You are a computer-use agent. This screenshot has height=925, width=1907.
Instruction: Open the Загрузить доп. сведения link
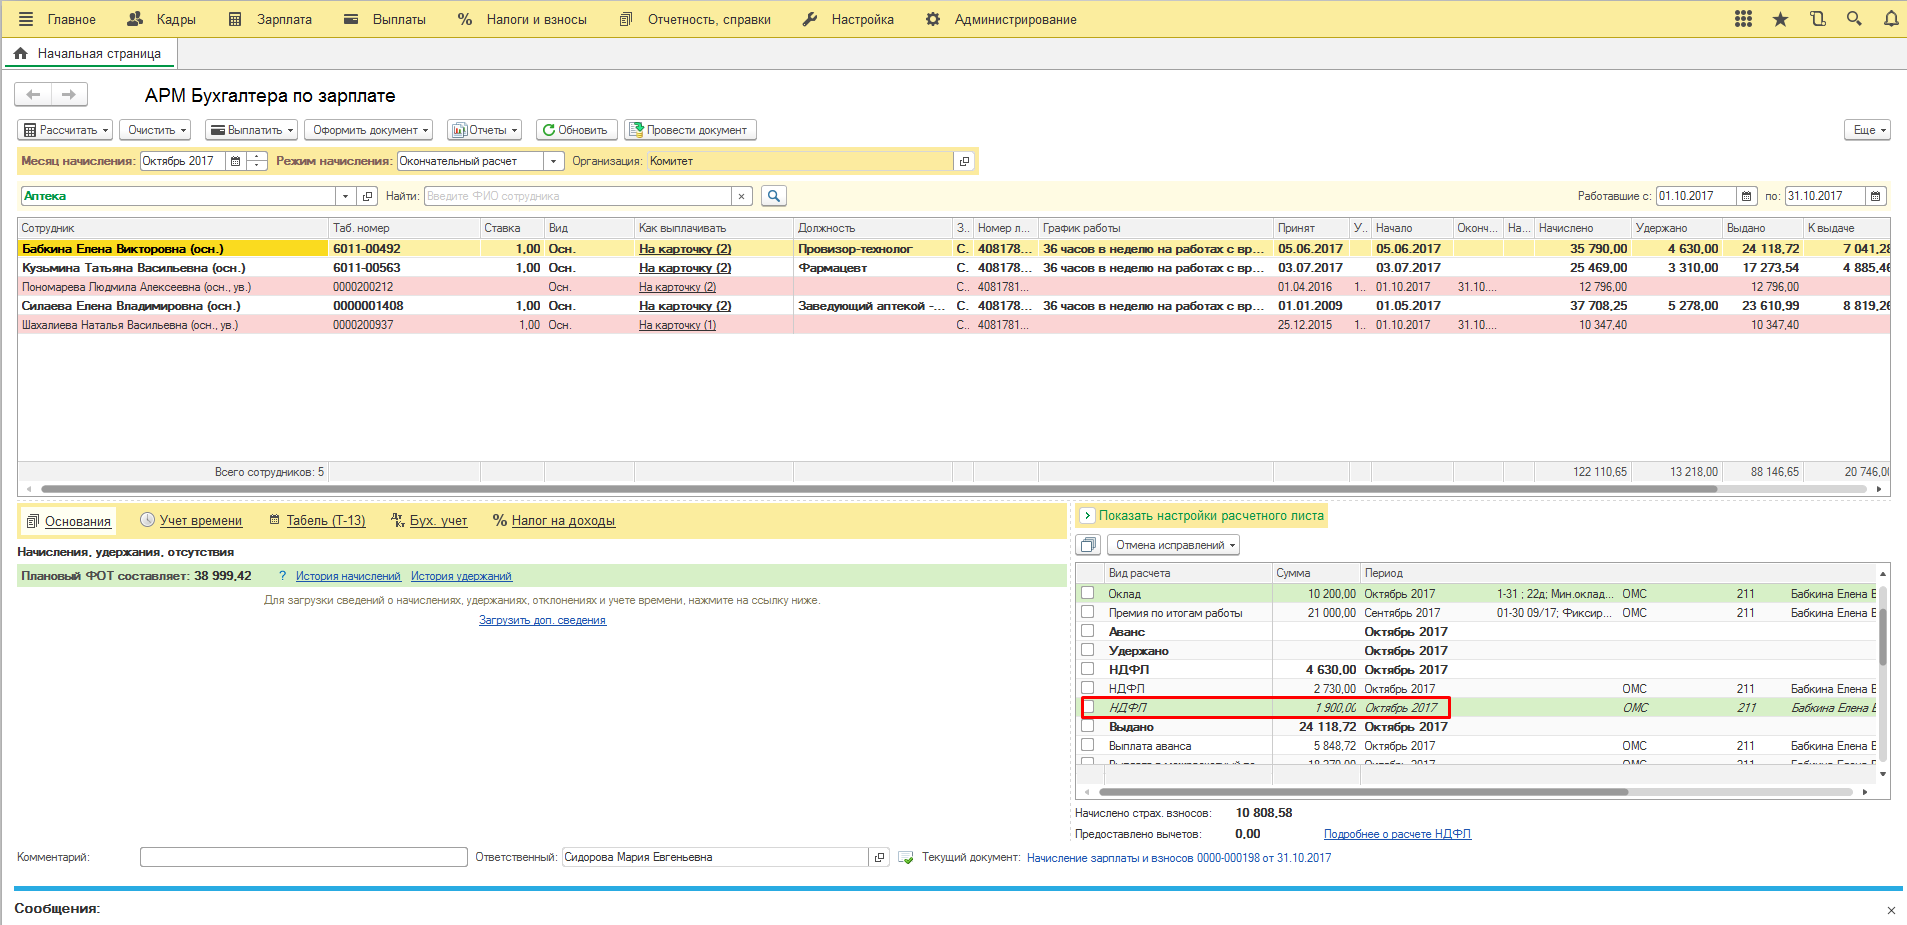[x=542, y=620]
